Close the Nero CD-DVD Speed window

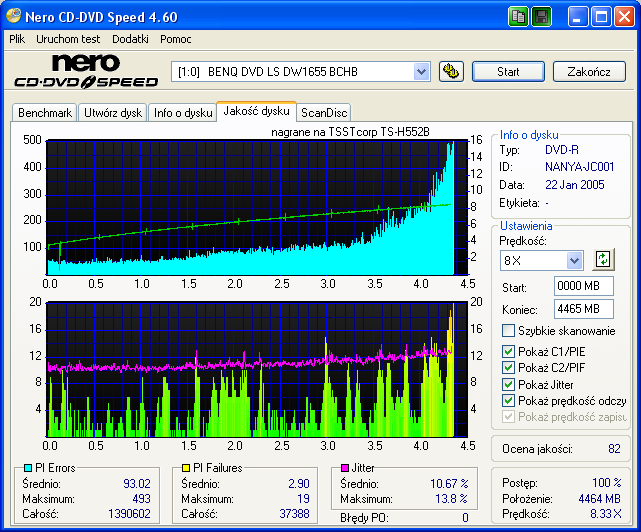click(624, 17)
